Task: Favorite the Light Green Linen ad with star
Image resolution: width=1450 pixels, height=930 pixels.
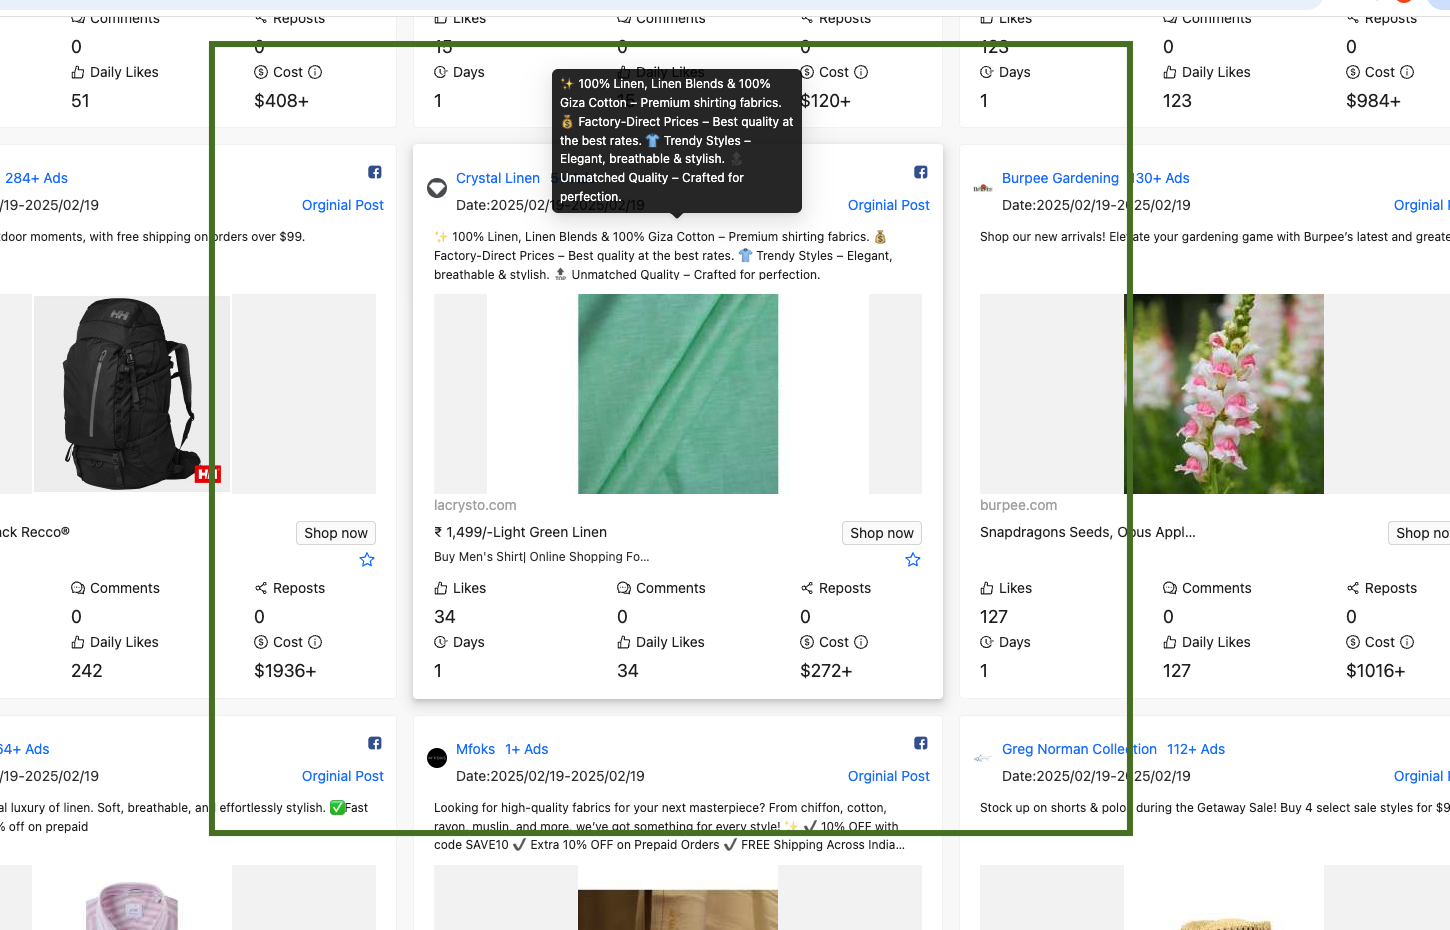Action: 913,560
